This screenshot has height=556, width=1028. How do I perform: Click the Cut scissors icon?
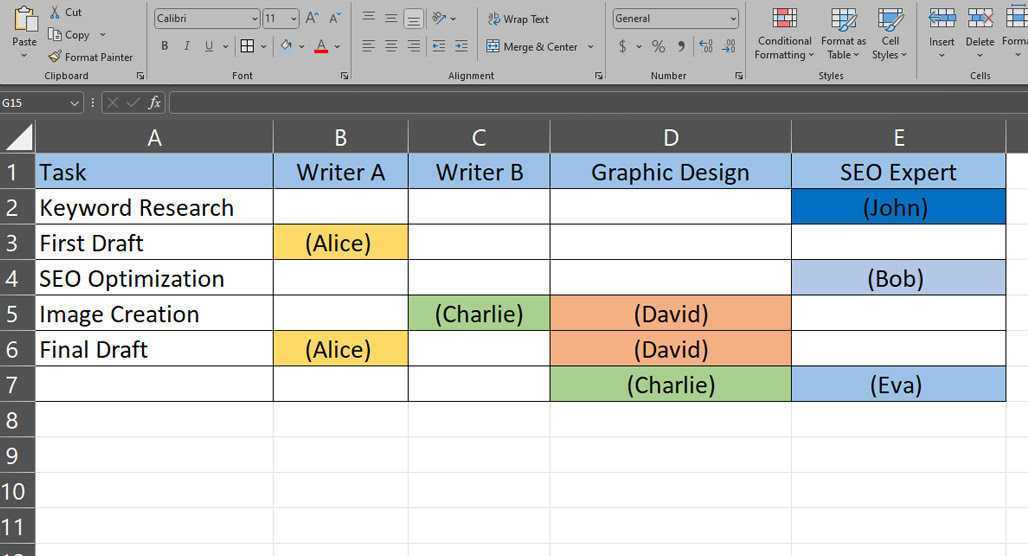(55, 12)
